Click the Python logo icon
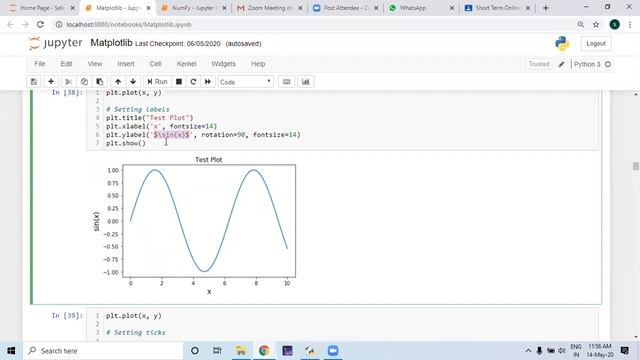 pyautogui.click(x=562, y=43)
